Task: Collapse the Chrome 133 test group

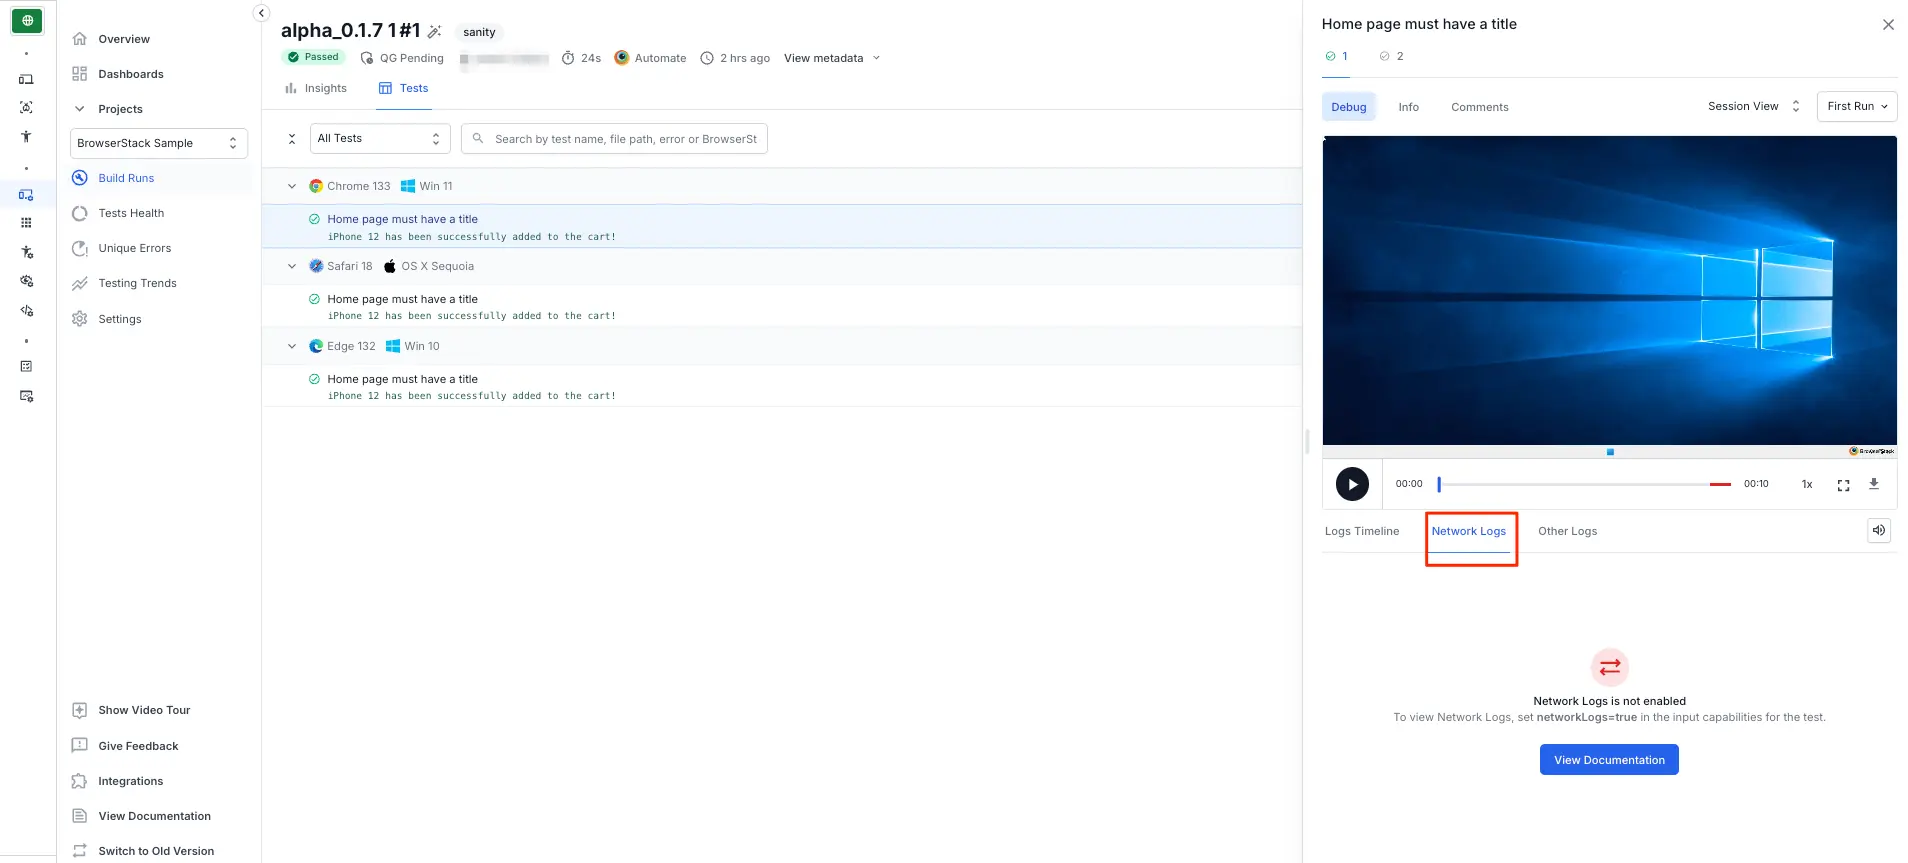Action: point(292,186)
